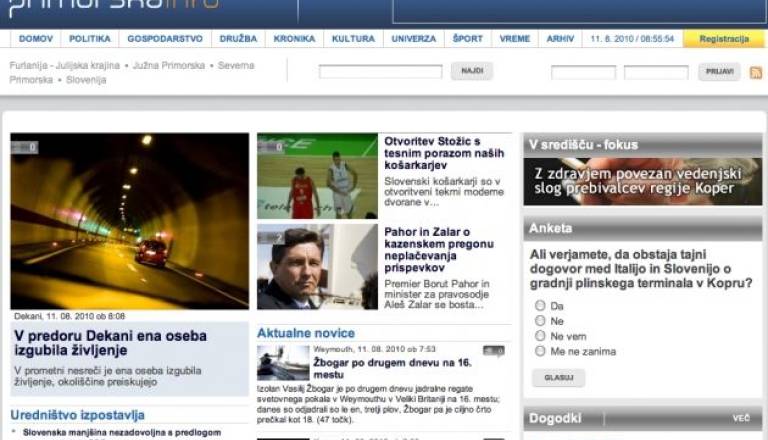Open comment bubble beside Žbogar article
Viewport: 768px width, 440px height.
click(x=493, y=351)
